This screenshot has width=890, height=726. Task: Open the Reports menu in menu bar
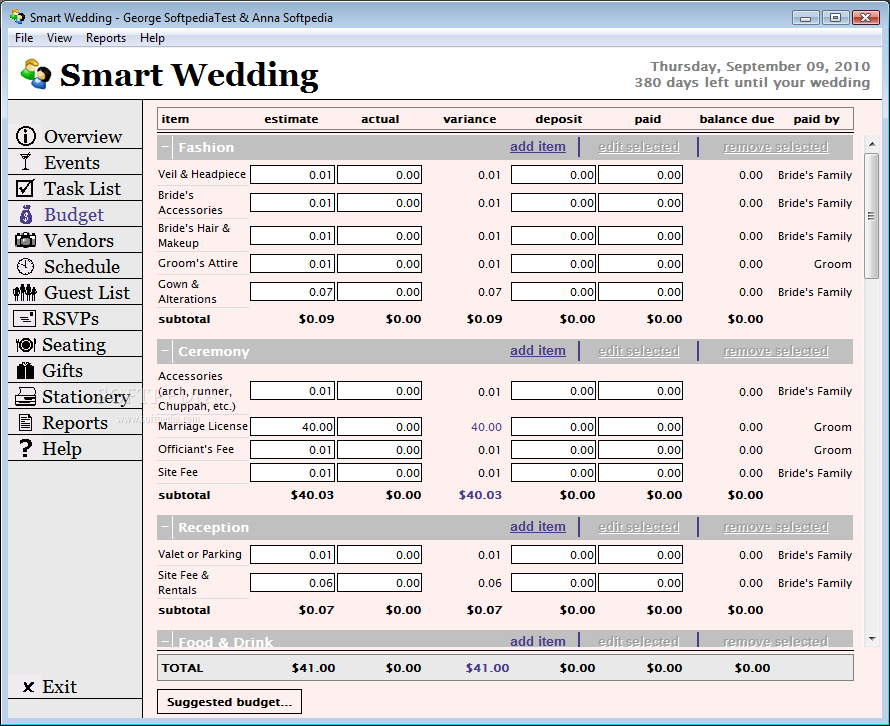[x=106, y=38]
